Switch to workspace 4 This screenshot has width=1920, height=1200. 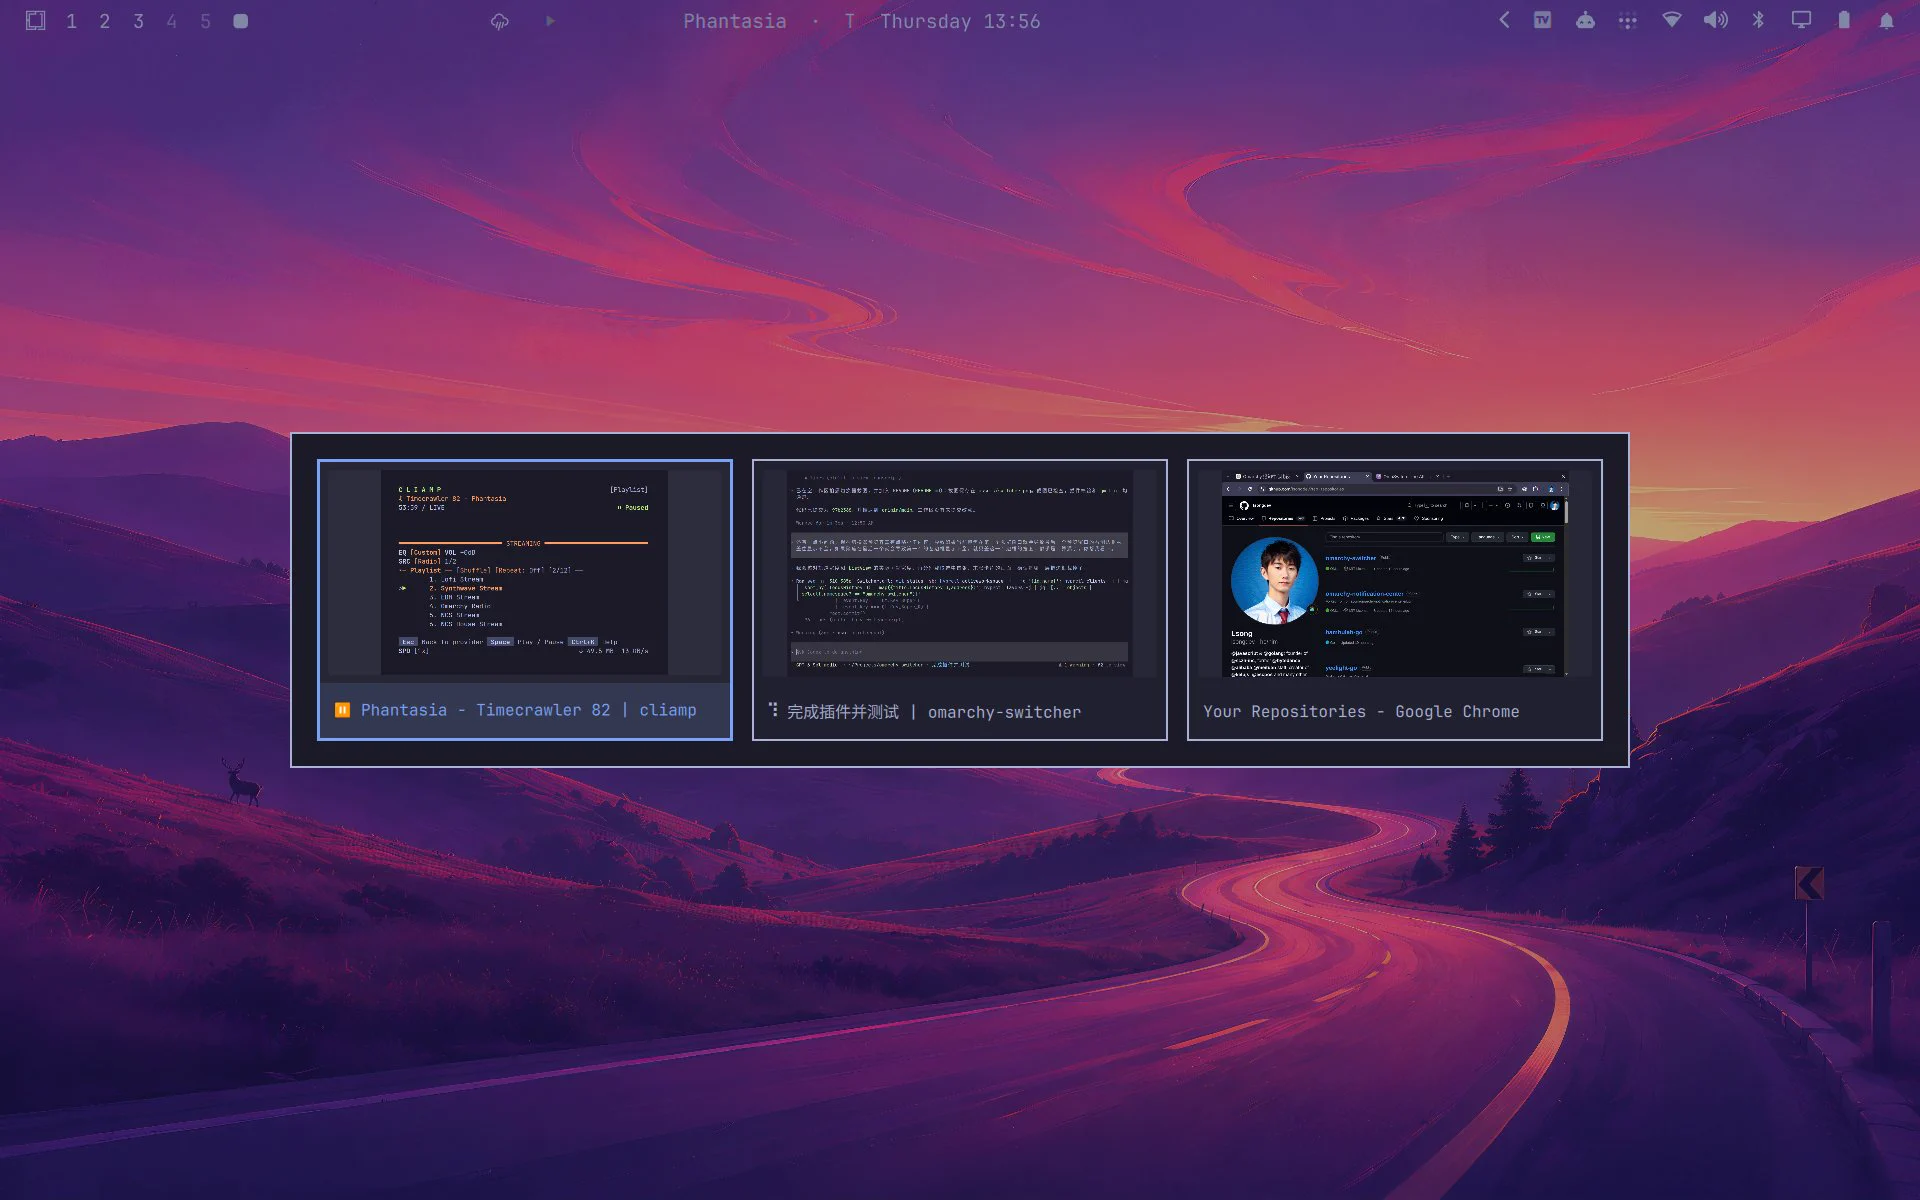click(x=172, y=21)
